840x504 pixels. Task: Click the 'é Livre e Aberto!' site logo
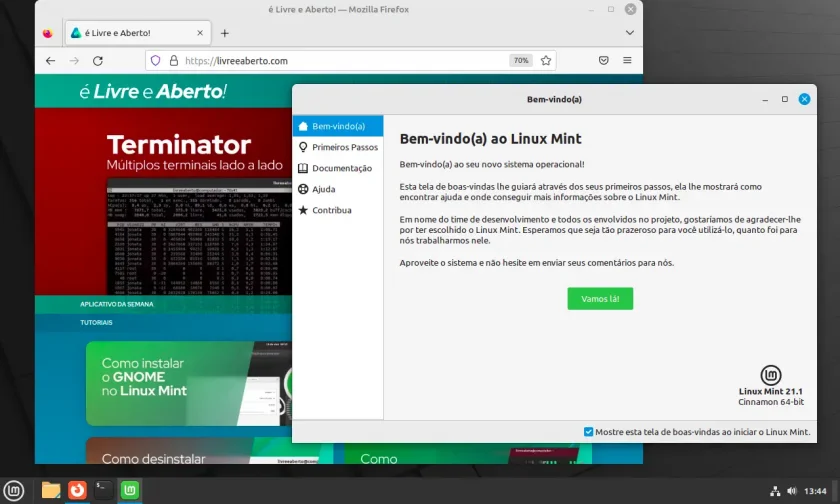coord(153,91)
